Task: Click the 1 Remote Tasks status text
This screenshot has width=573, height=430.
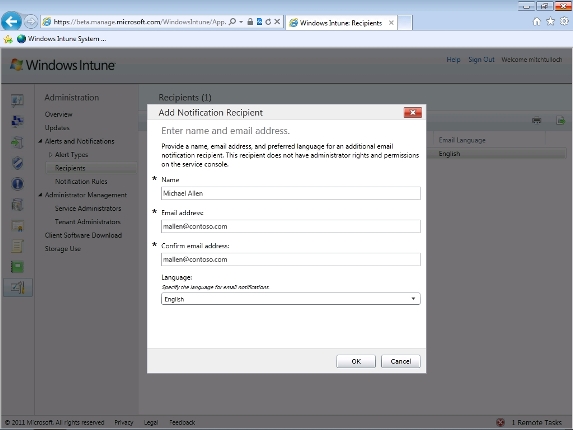Action: click(536, 422)
